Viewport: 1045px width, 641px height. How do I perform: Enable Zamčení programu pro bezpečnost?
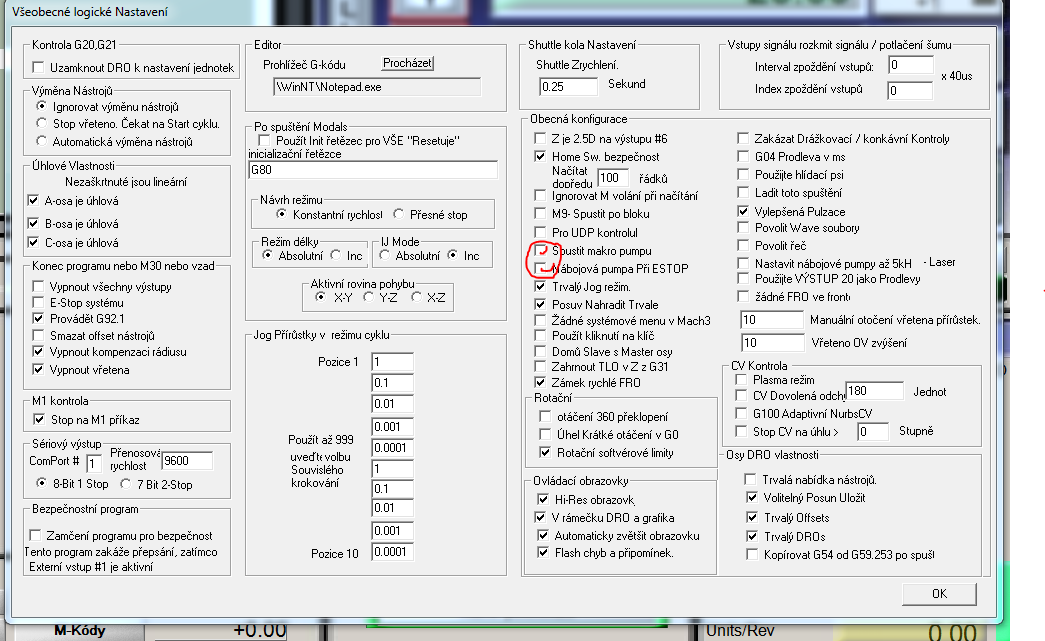(40, 537)
